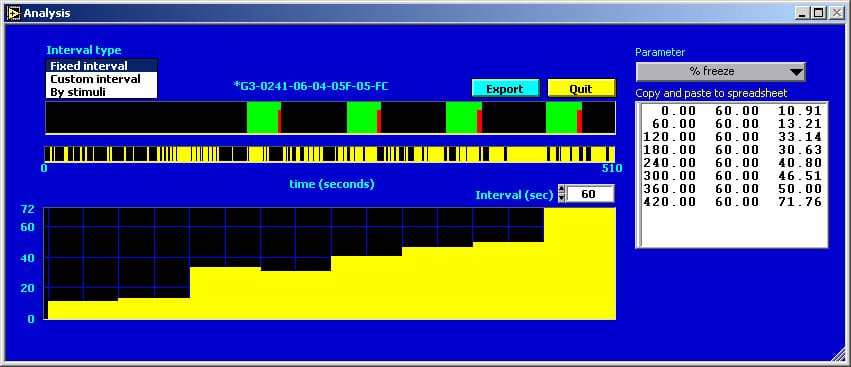Quit the Analysis window
Image resolution: width=851 pixels, height=367 pixels.
pyautogui.click(x=581, y=88)
